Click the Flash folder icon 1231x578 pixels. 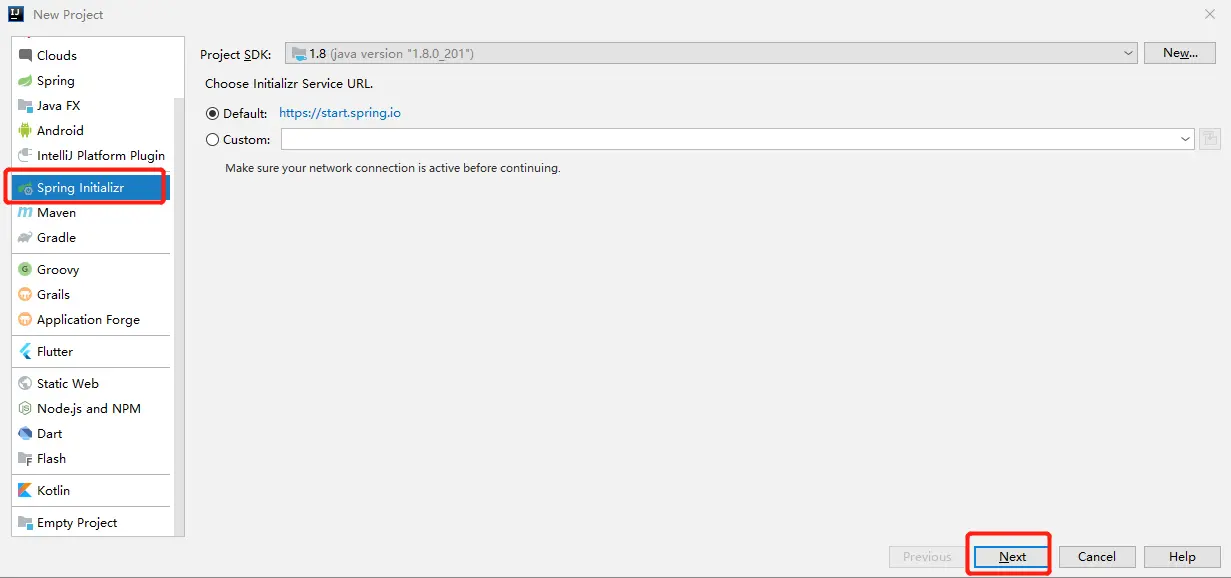25,458
